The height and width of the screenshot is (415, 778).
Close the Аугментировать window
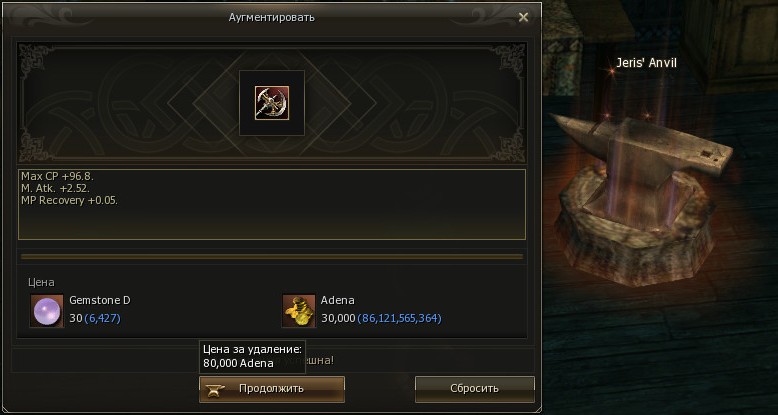523,17
